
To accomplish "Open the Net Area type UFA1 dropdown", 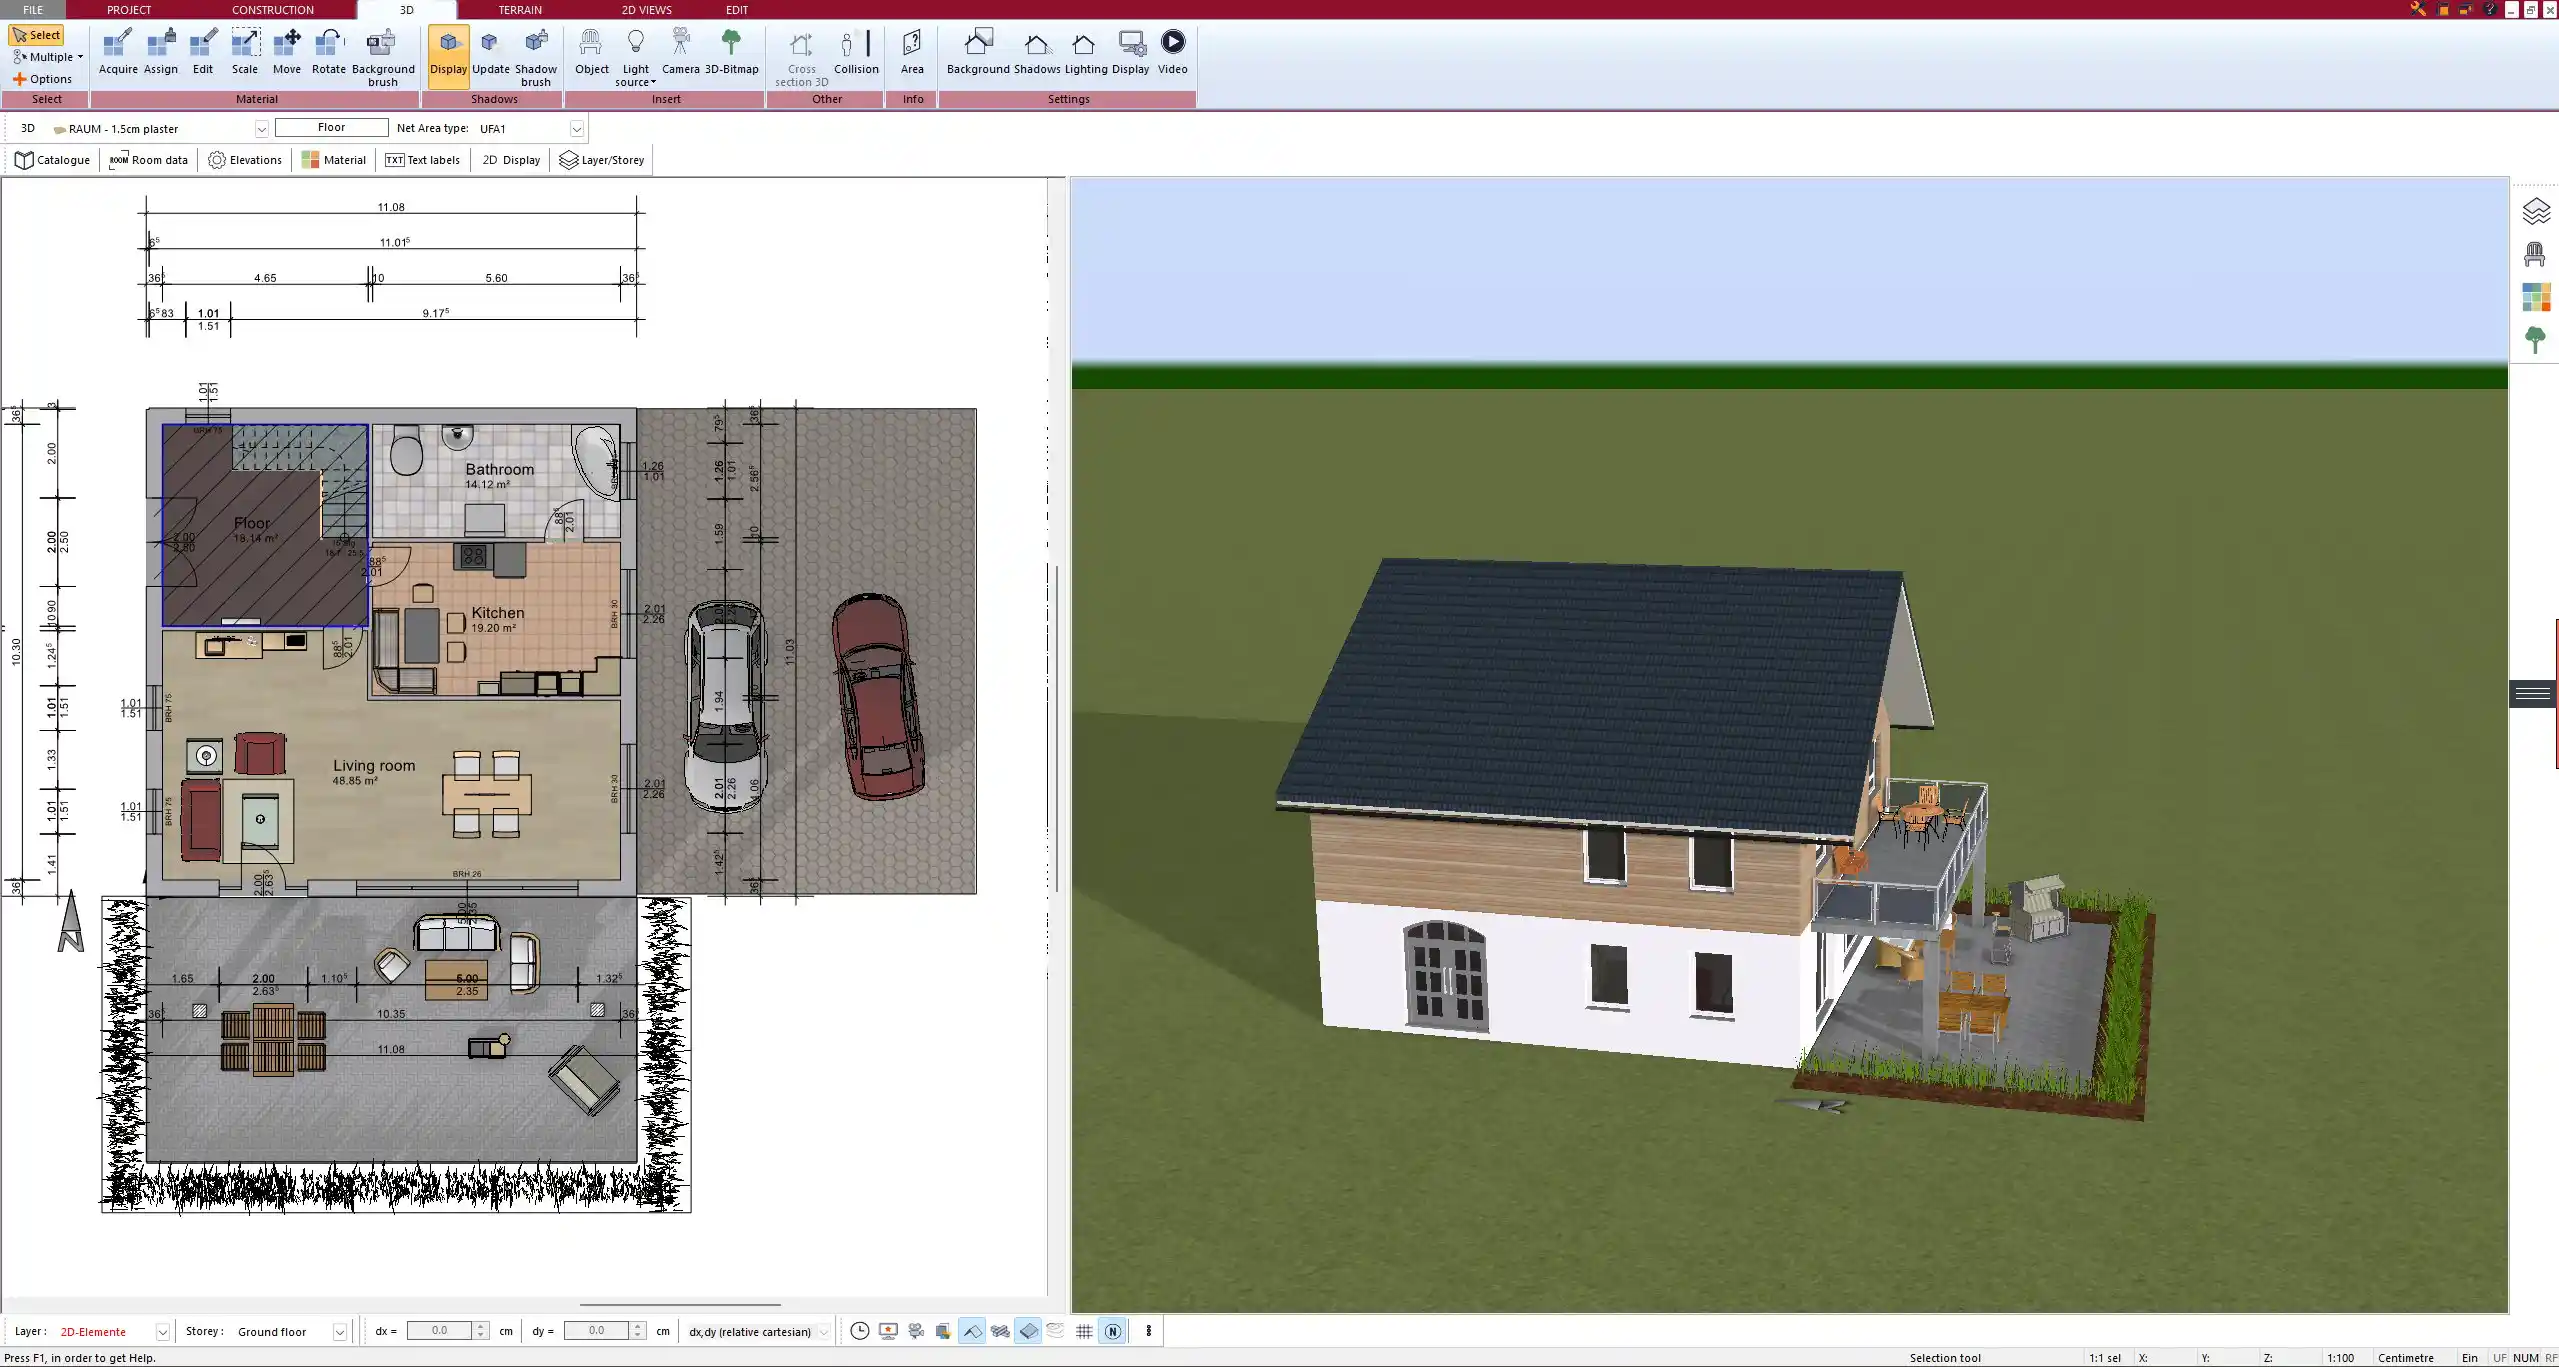I will pos(576,129).
